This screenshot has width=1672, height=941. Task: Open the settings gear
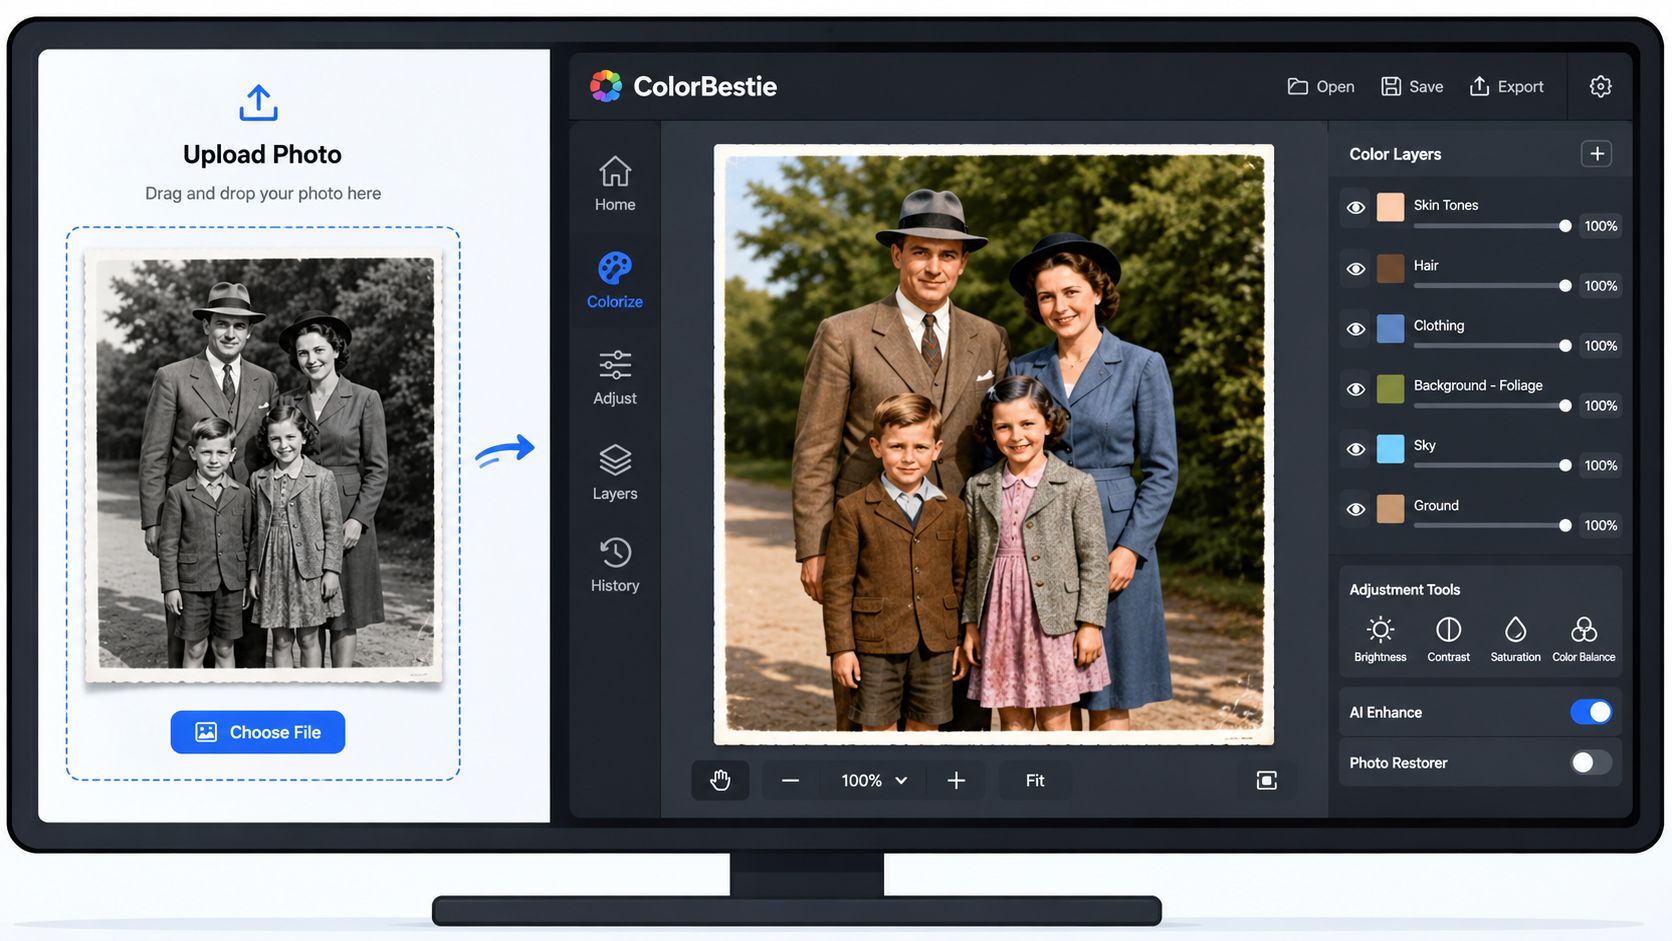click(1600, 86)
